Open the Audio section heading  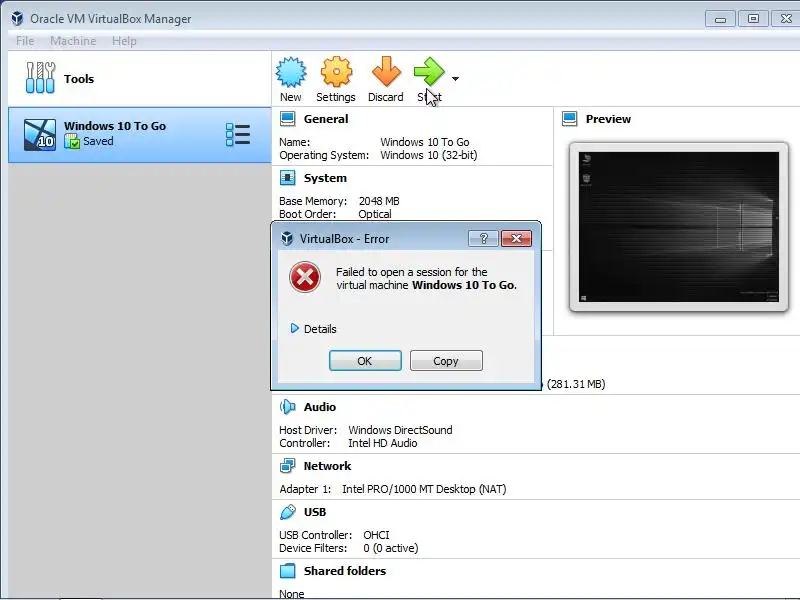coord(319,407)
